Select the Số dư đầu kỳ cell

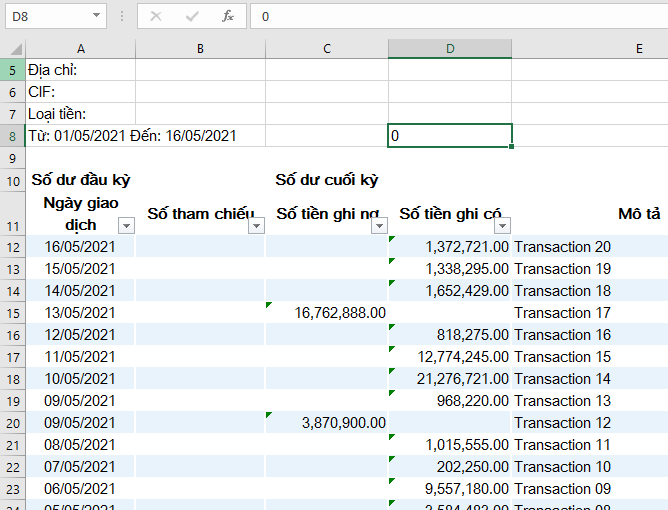pos(81,181)
